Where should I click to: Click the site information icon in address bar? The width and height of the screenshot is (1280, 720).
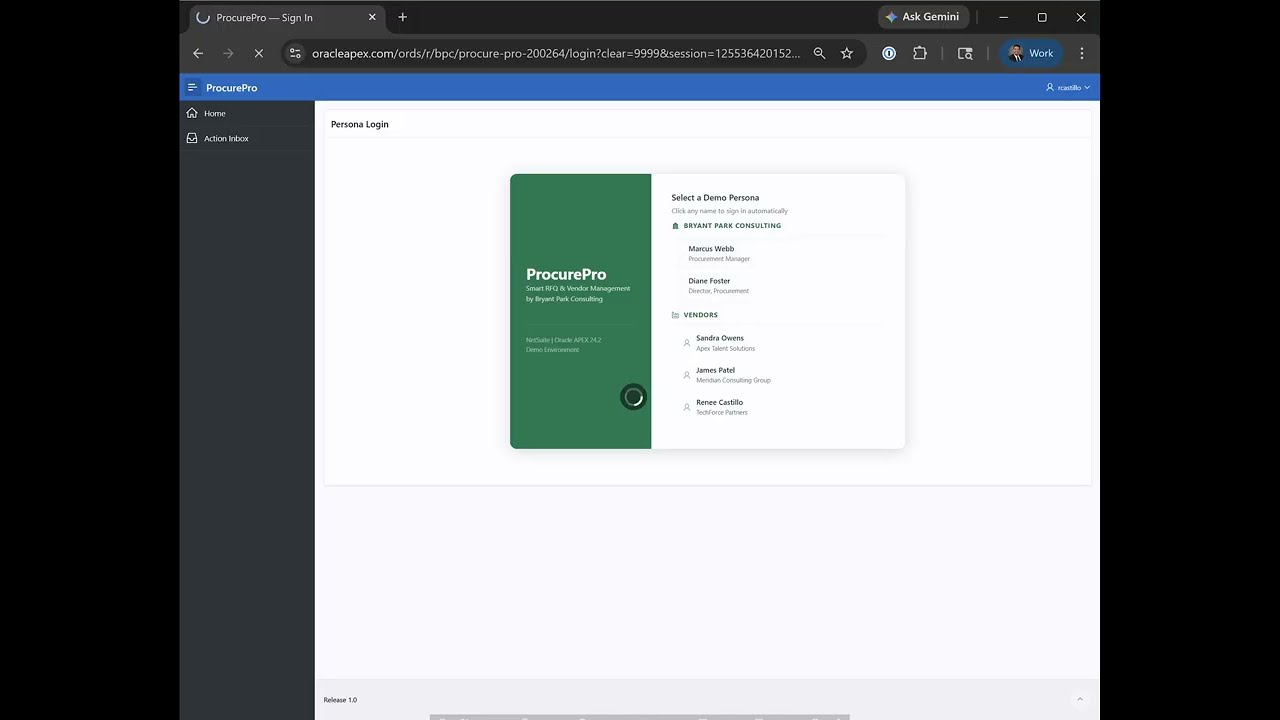tap(295, 53)
